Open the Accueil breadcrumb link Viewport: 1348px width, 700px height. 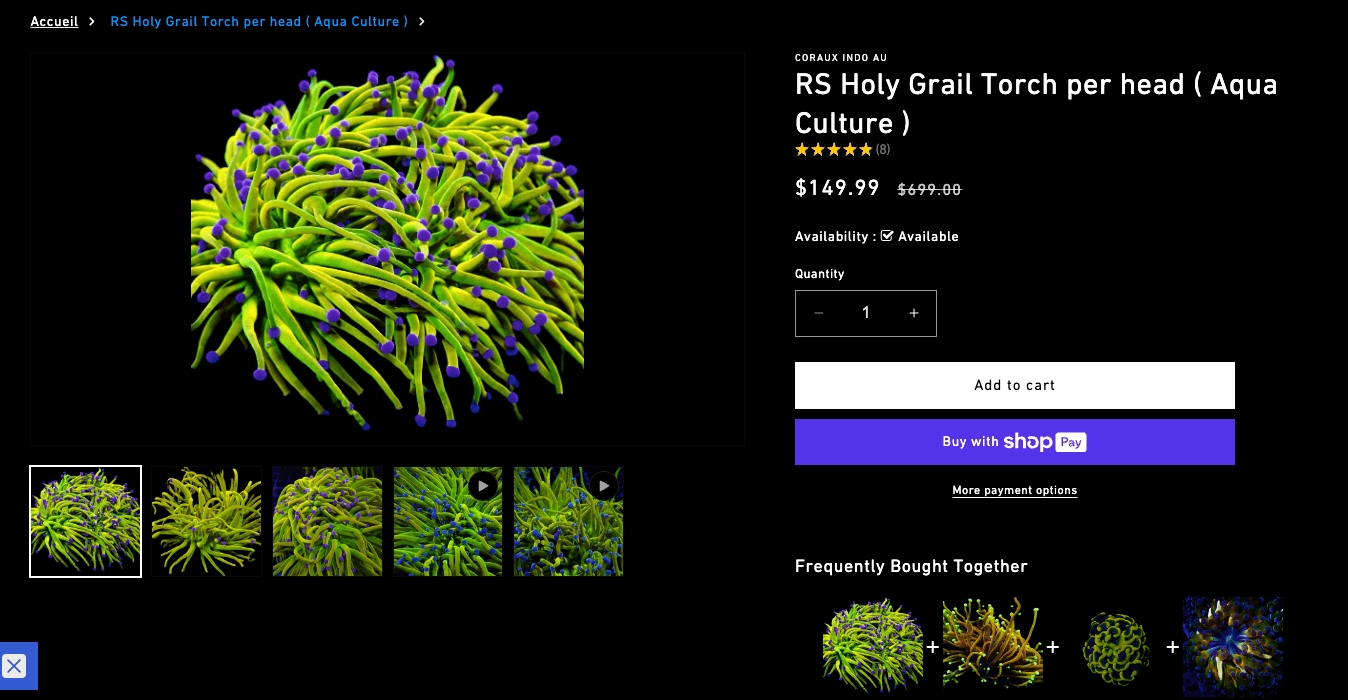(x=54, y=21)
